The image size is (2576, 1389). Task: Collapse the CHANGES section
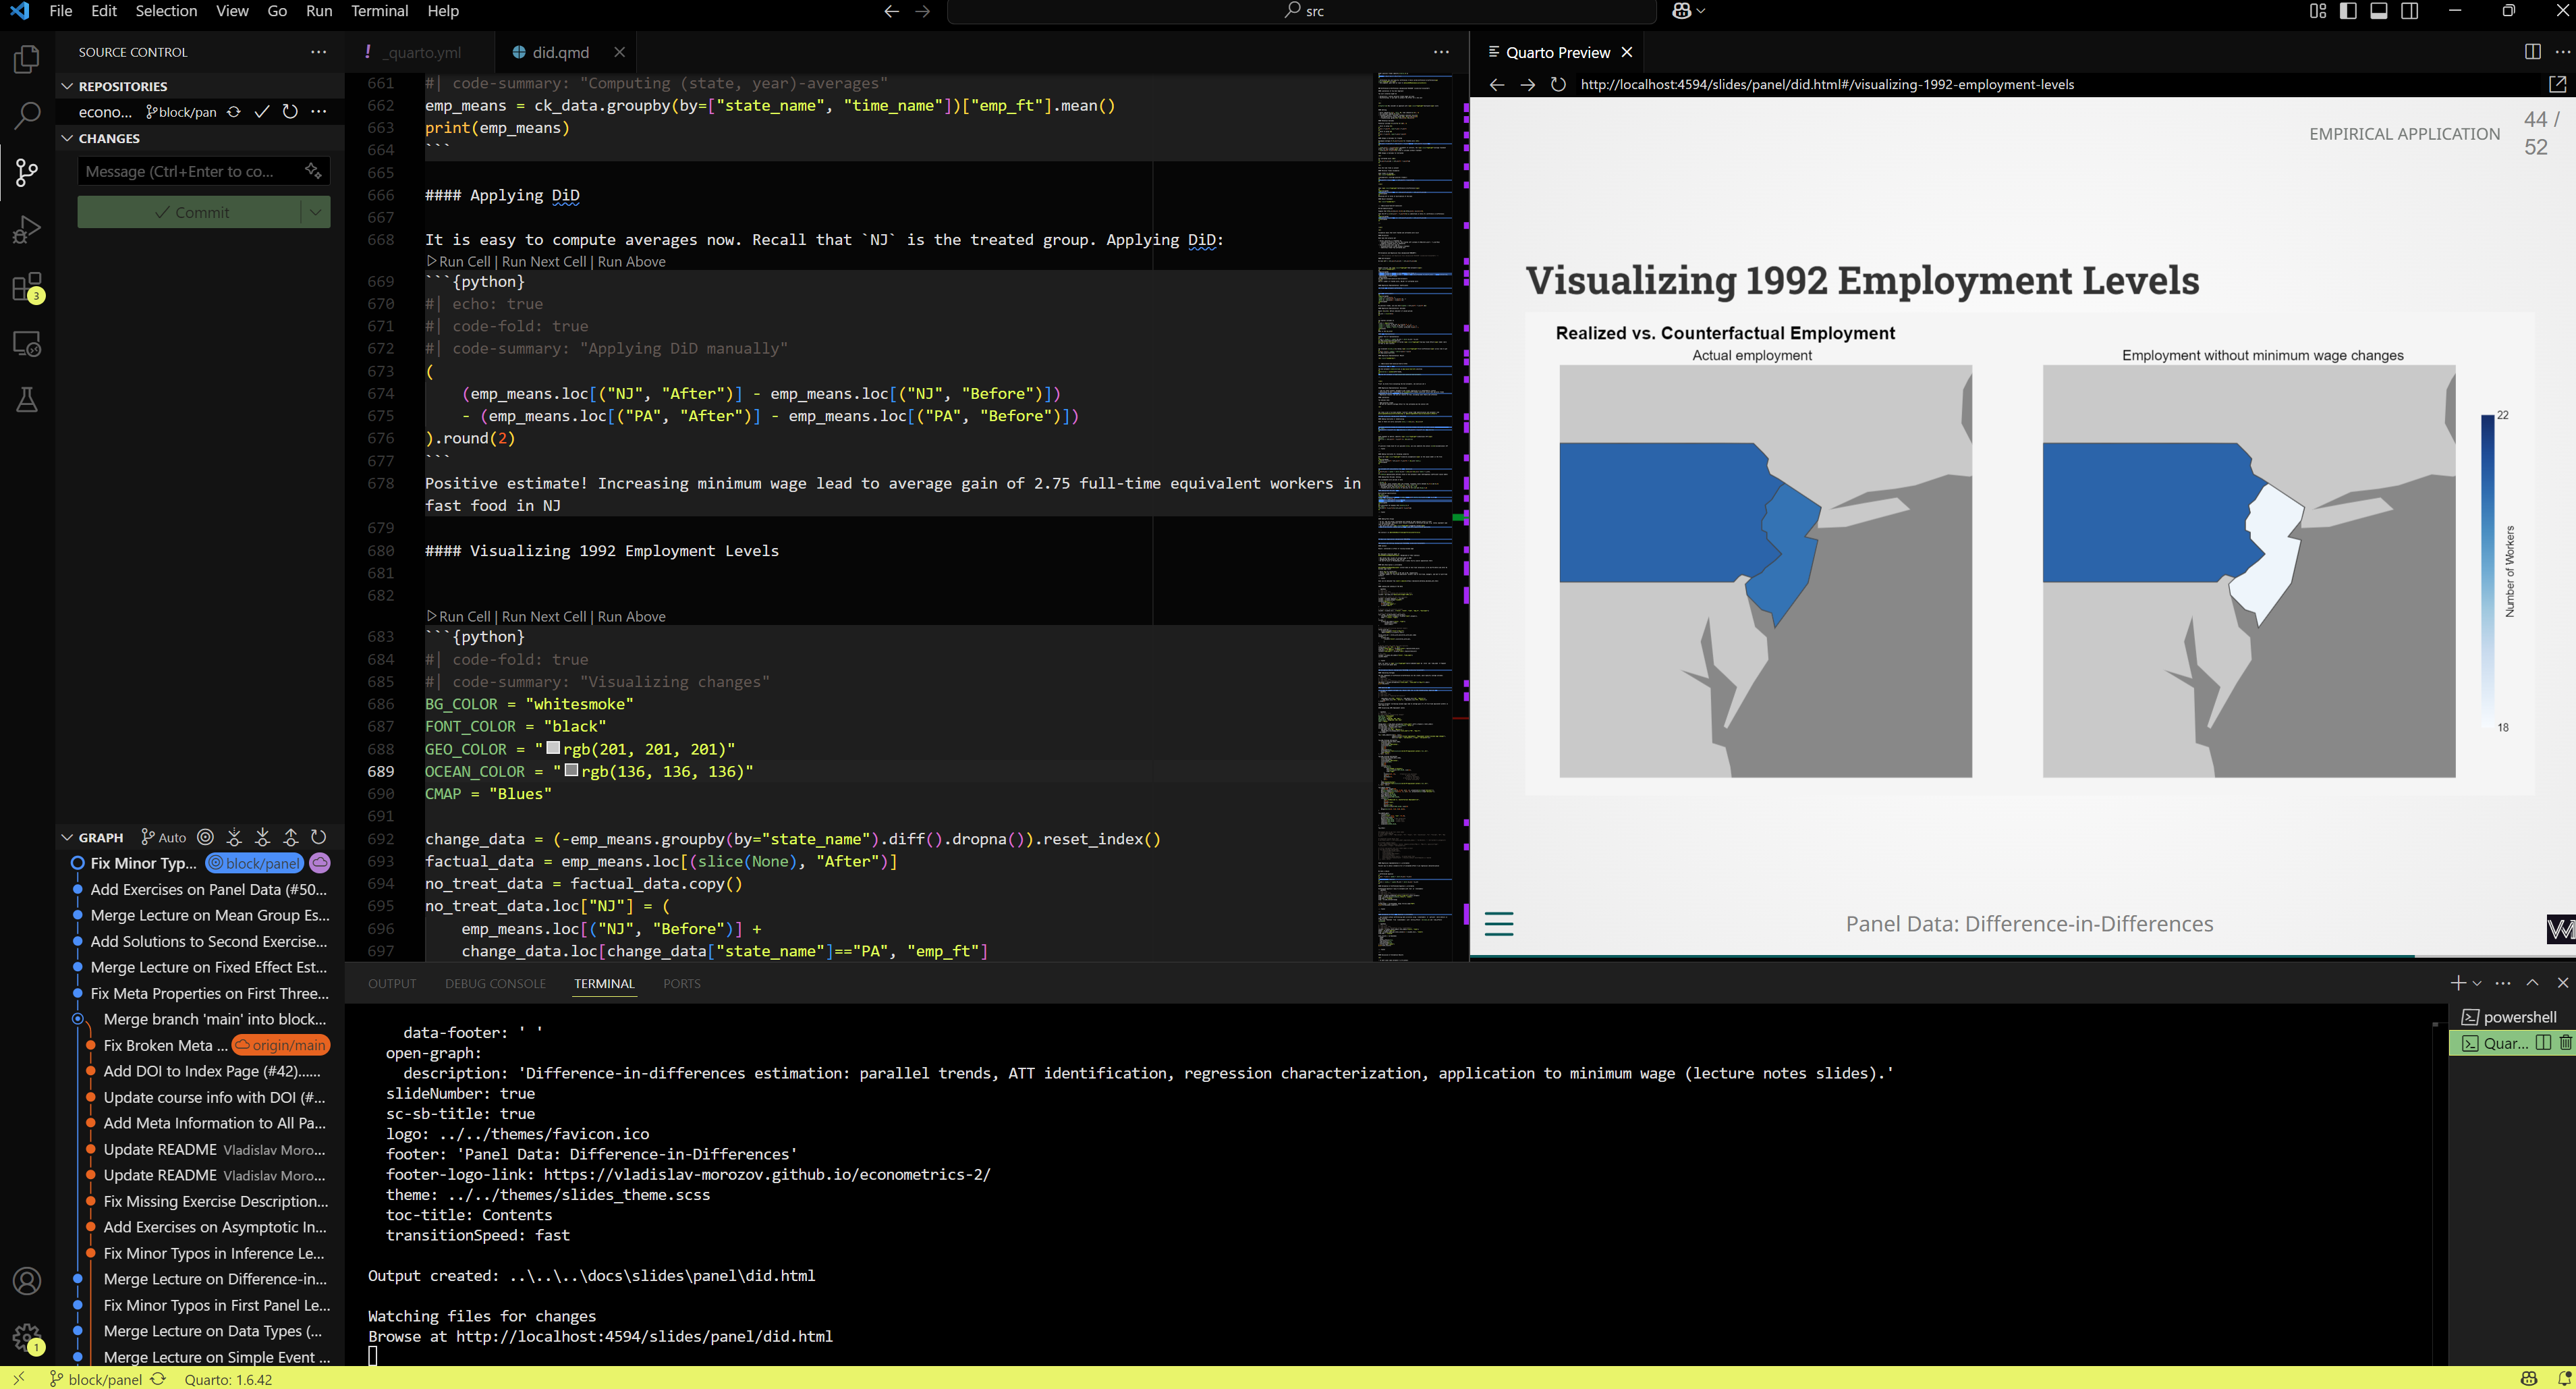(67, 138)
